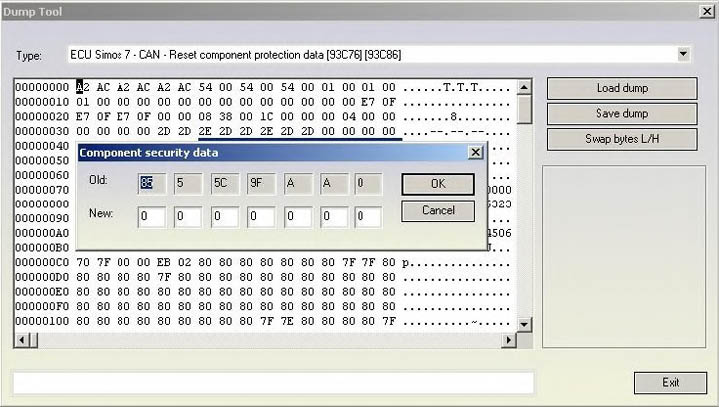The height and width of the screenshot is (407, 719).
Task: Select the second New value field
Action: pos(188,216)
